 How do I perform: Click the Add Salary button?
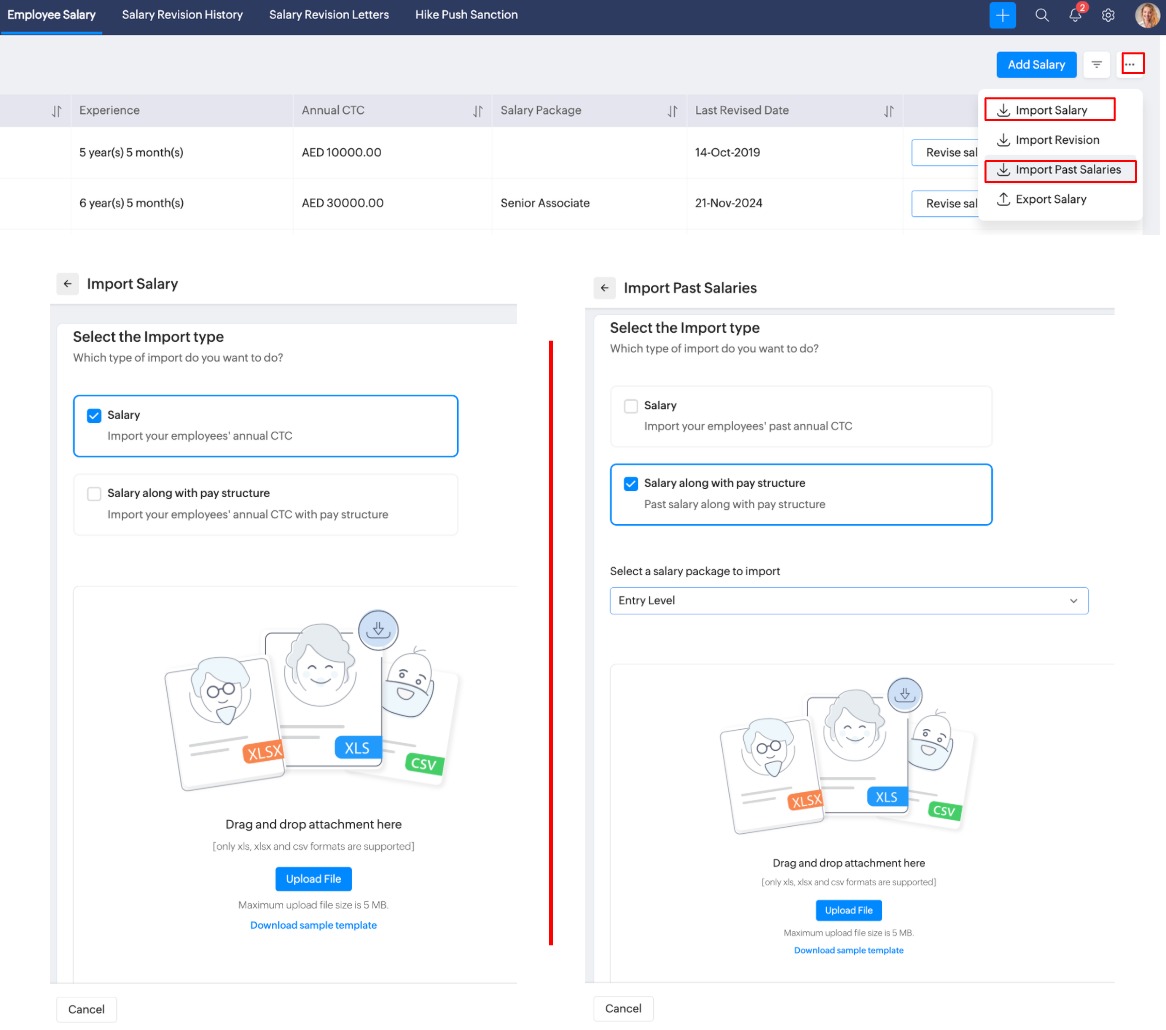(1036, 64)
